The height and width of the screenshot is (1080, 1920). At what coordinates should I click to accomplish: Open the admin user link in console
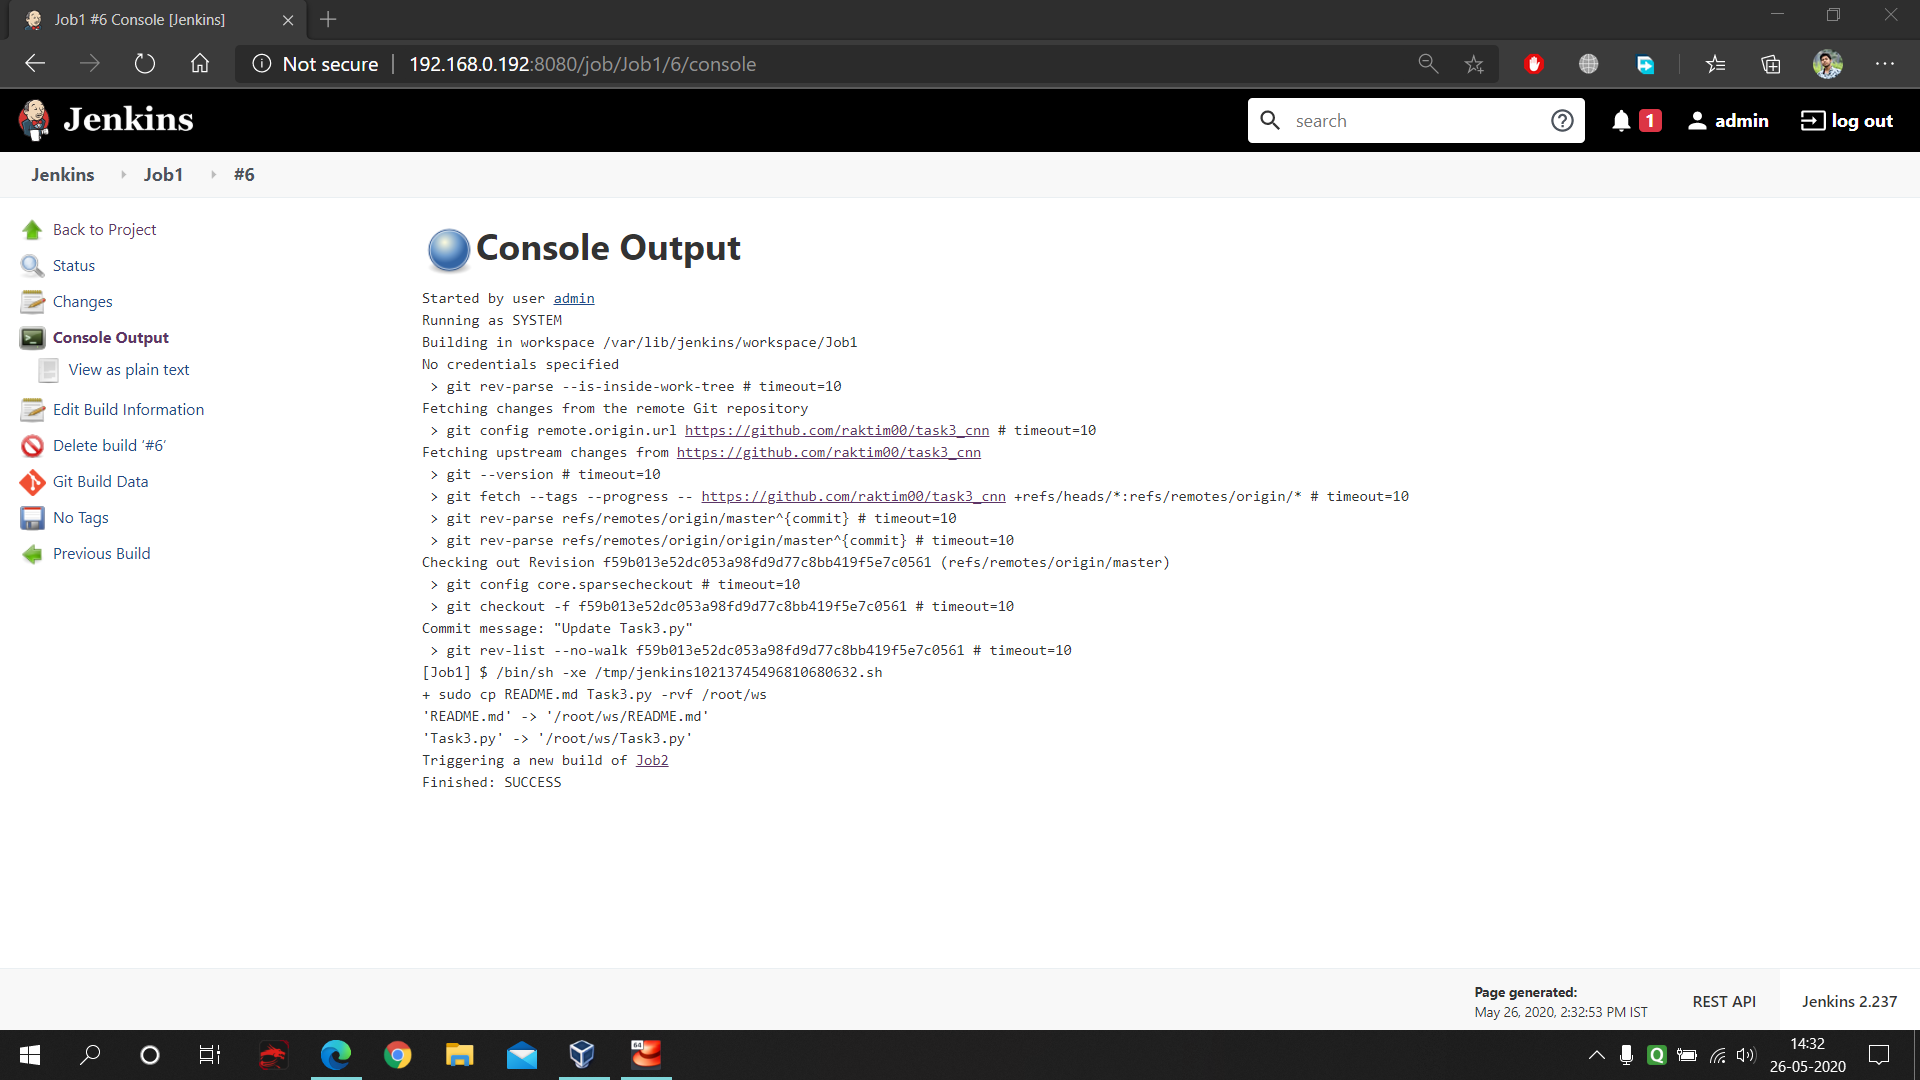[574, 299]
